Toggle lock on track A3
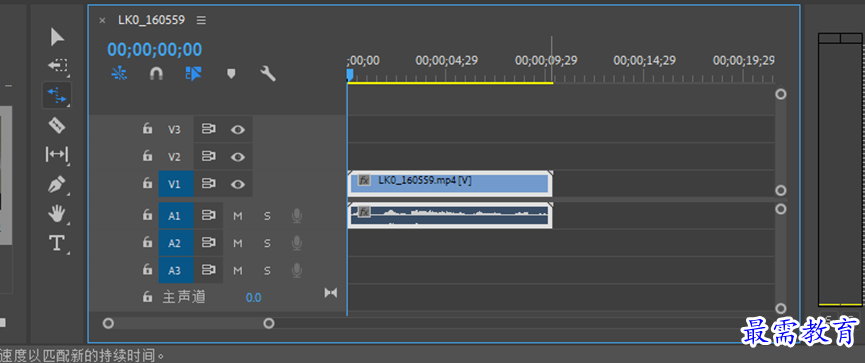 [x=147, y=270]
